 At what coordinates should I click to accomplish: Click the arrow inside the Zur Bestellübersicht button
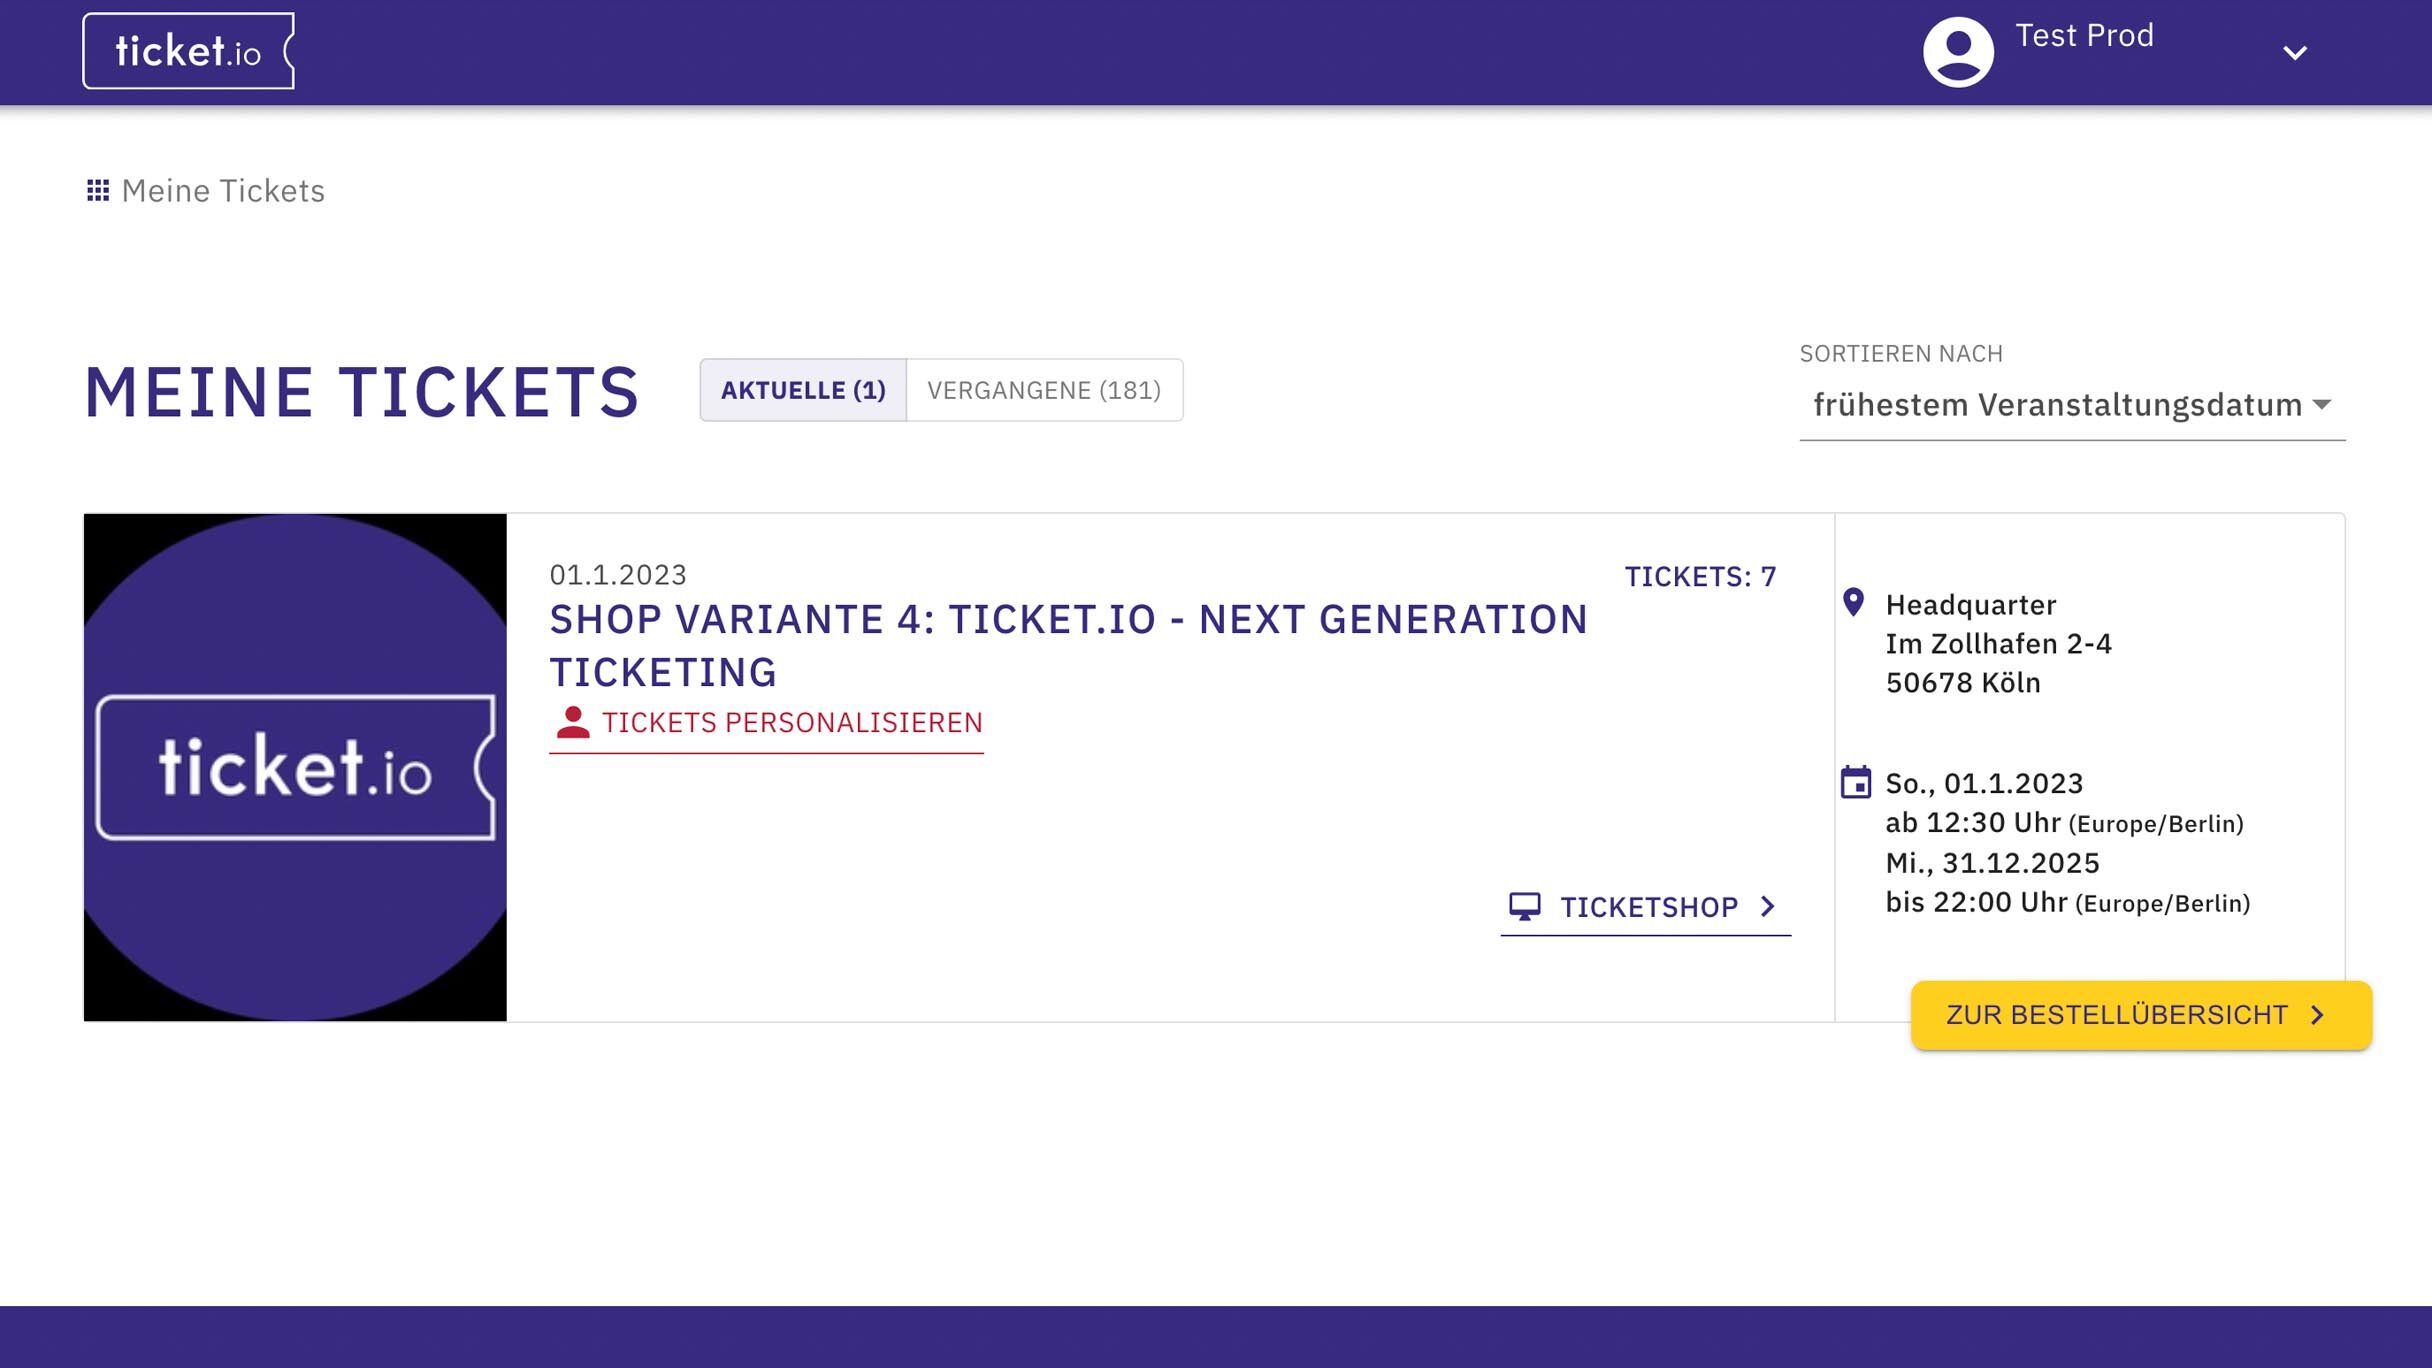2318,1015
